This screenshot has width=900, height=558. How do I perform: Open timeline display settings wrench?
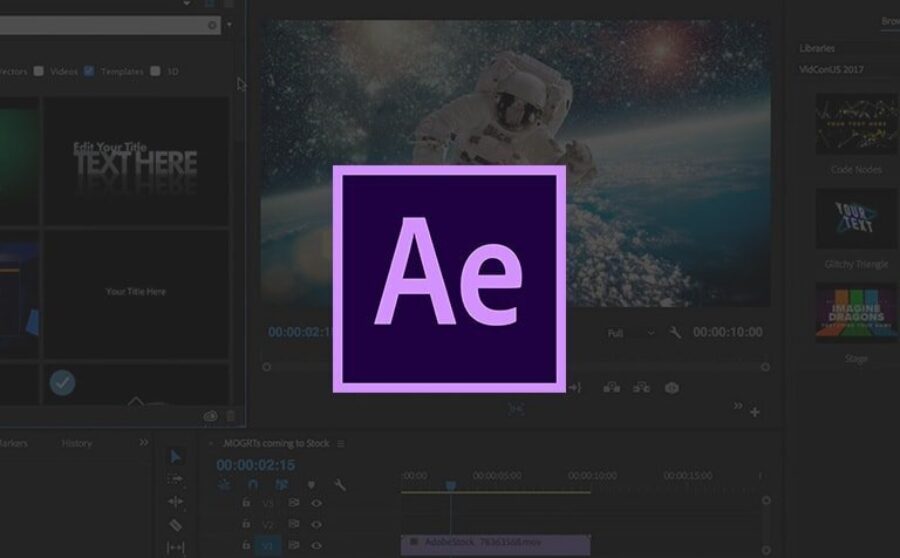tap(340, 485)
